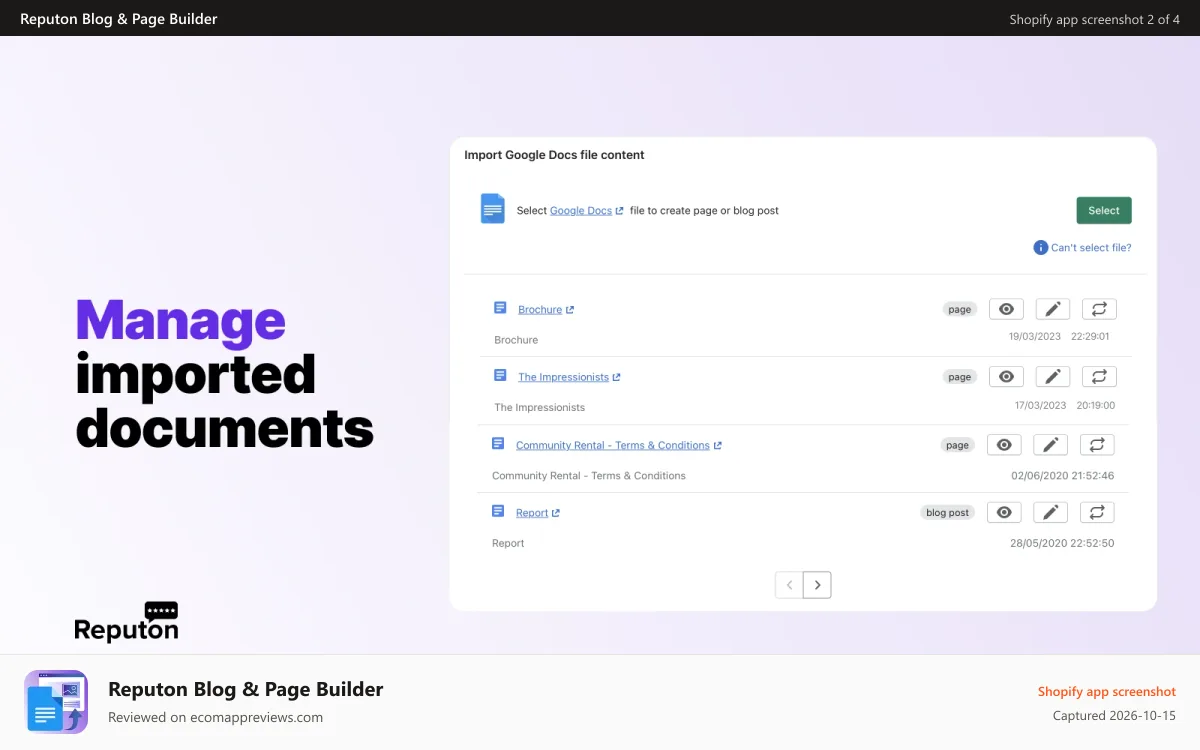The width and height of the screenshot is (1200, 750).
Task: Click the doc icon next to Report
Action: (498, 511)
